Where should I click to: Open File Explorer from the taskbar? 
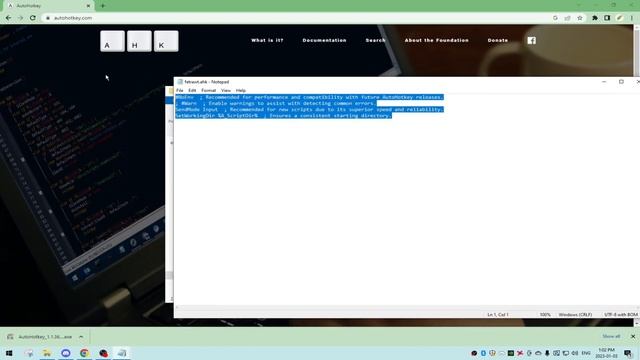point(47,353)
